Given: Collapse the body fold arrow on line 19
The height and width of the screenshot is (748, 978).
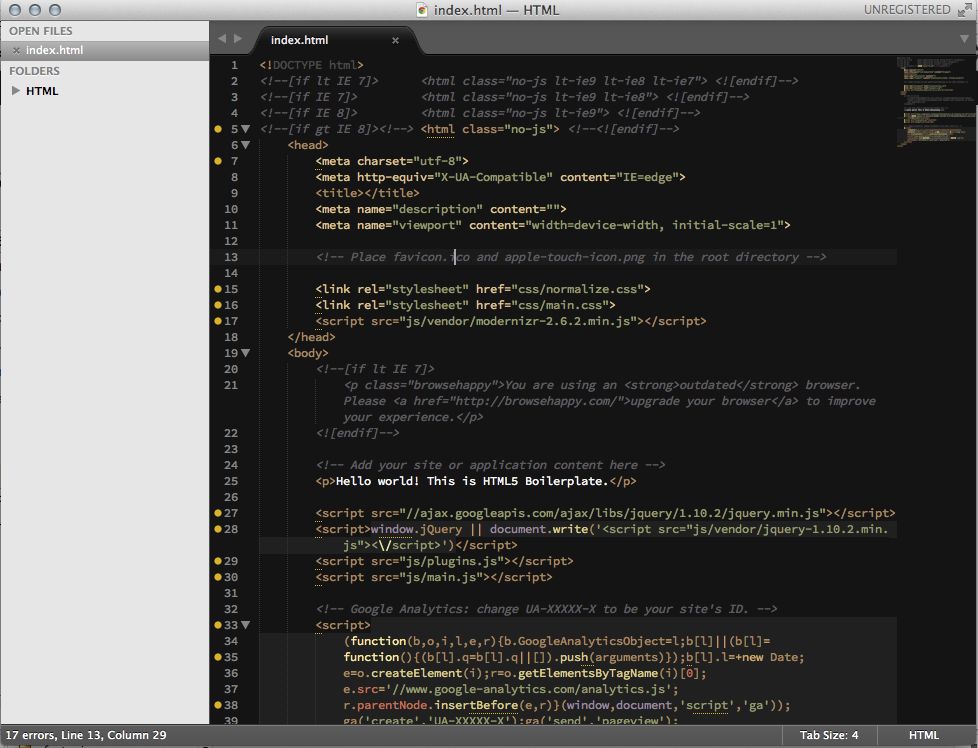Looking at the screenshot, I should tap(246, 353).
